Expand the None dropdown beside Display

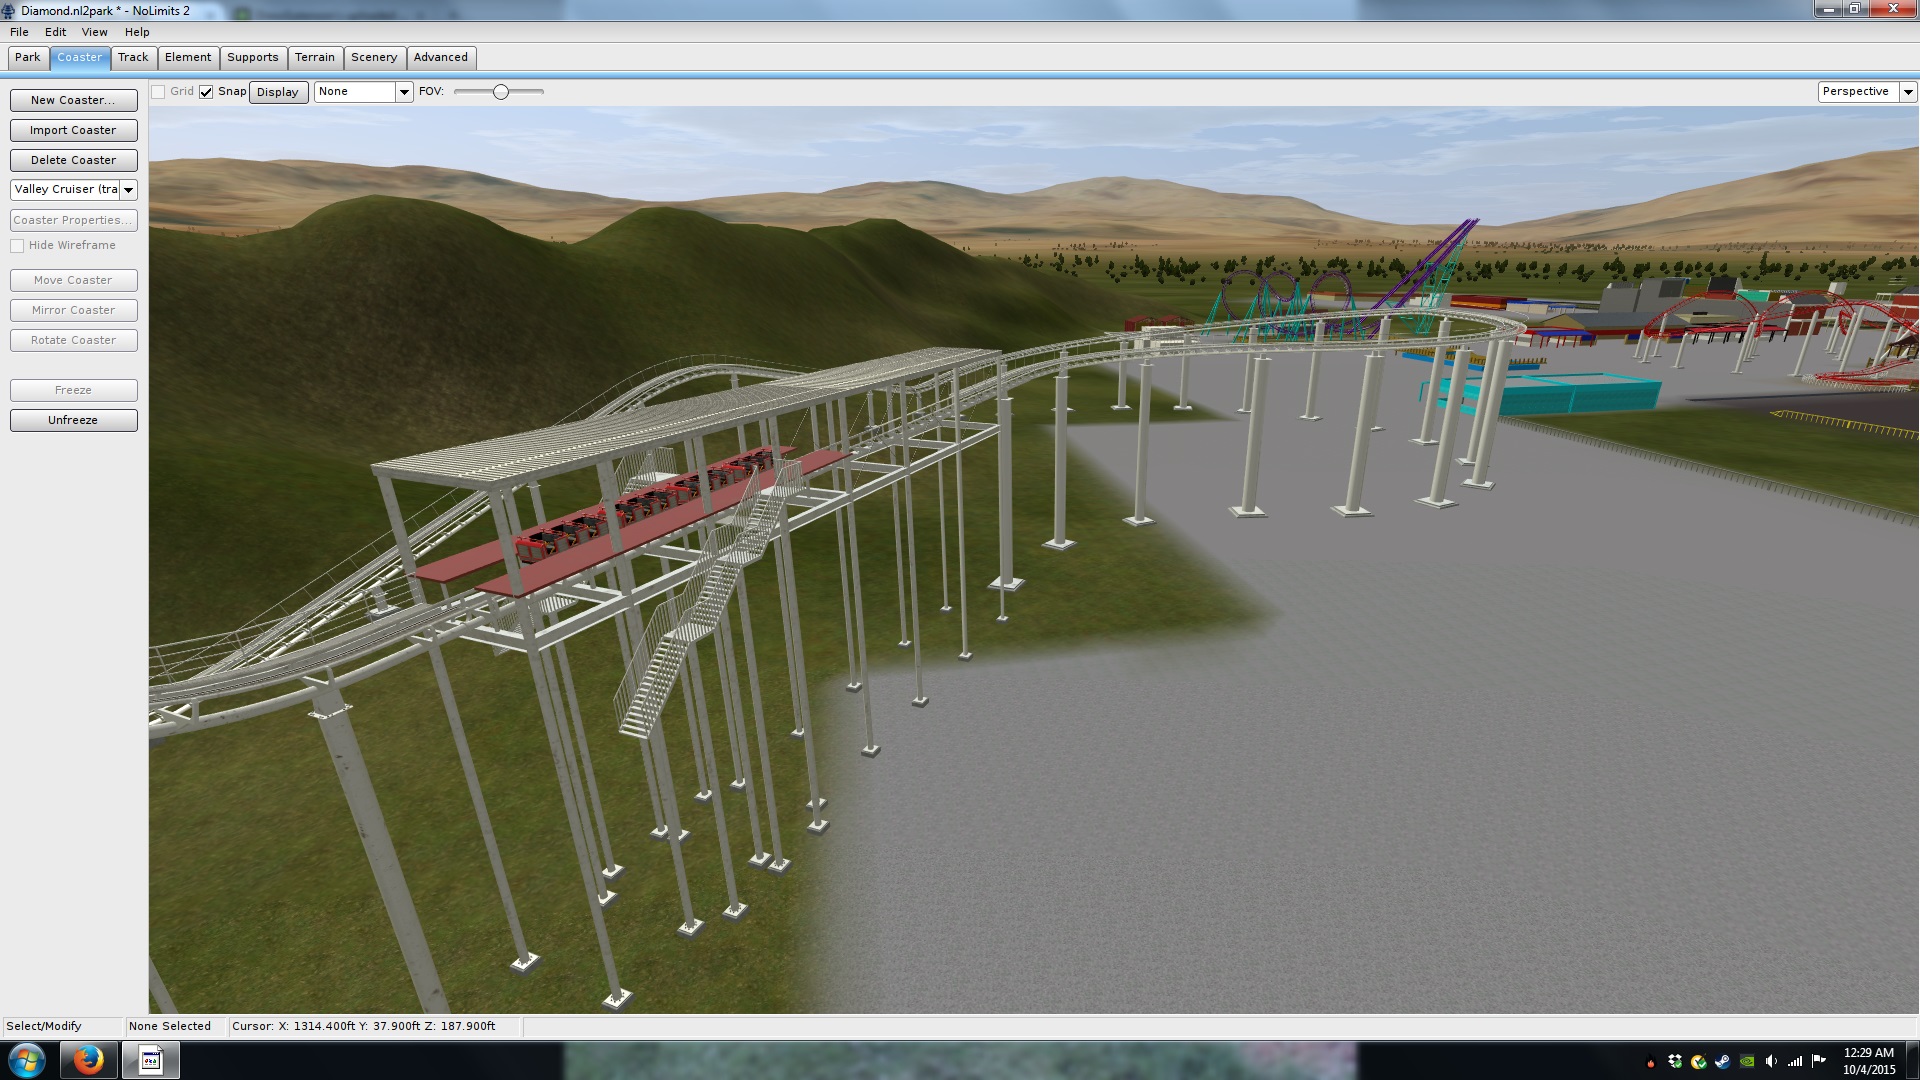click(x=404, y=92)
